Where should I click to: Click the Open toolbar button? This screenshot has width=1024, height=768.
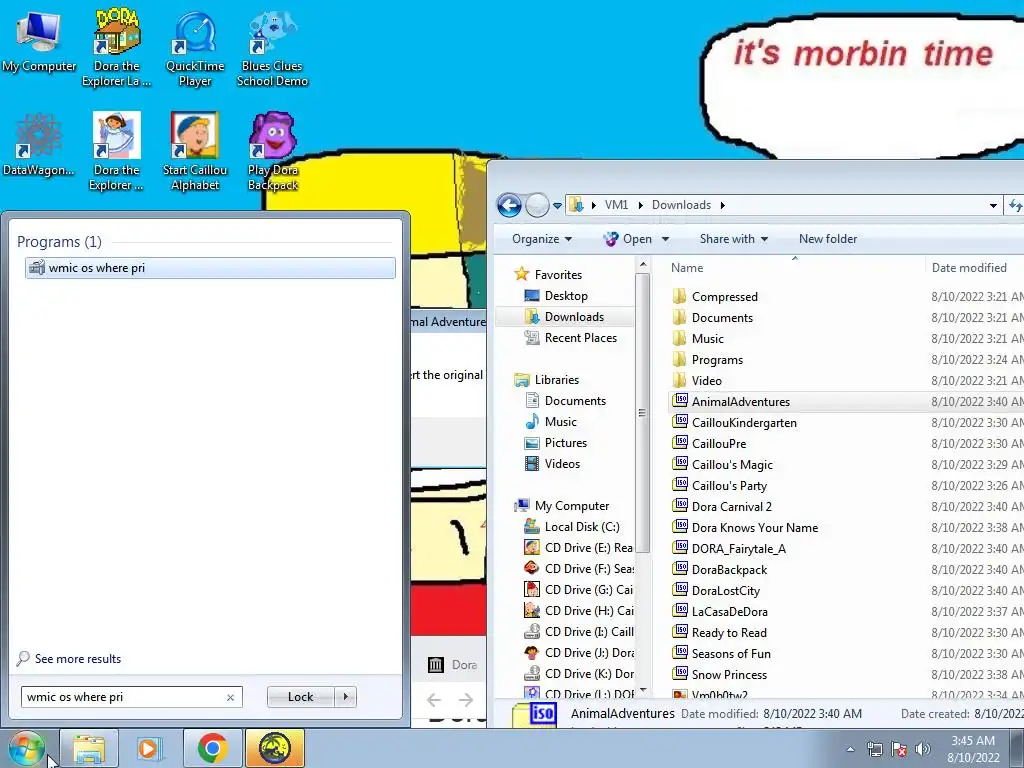click(x=628, y=239)
